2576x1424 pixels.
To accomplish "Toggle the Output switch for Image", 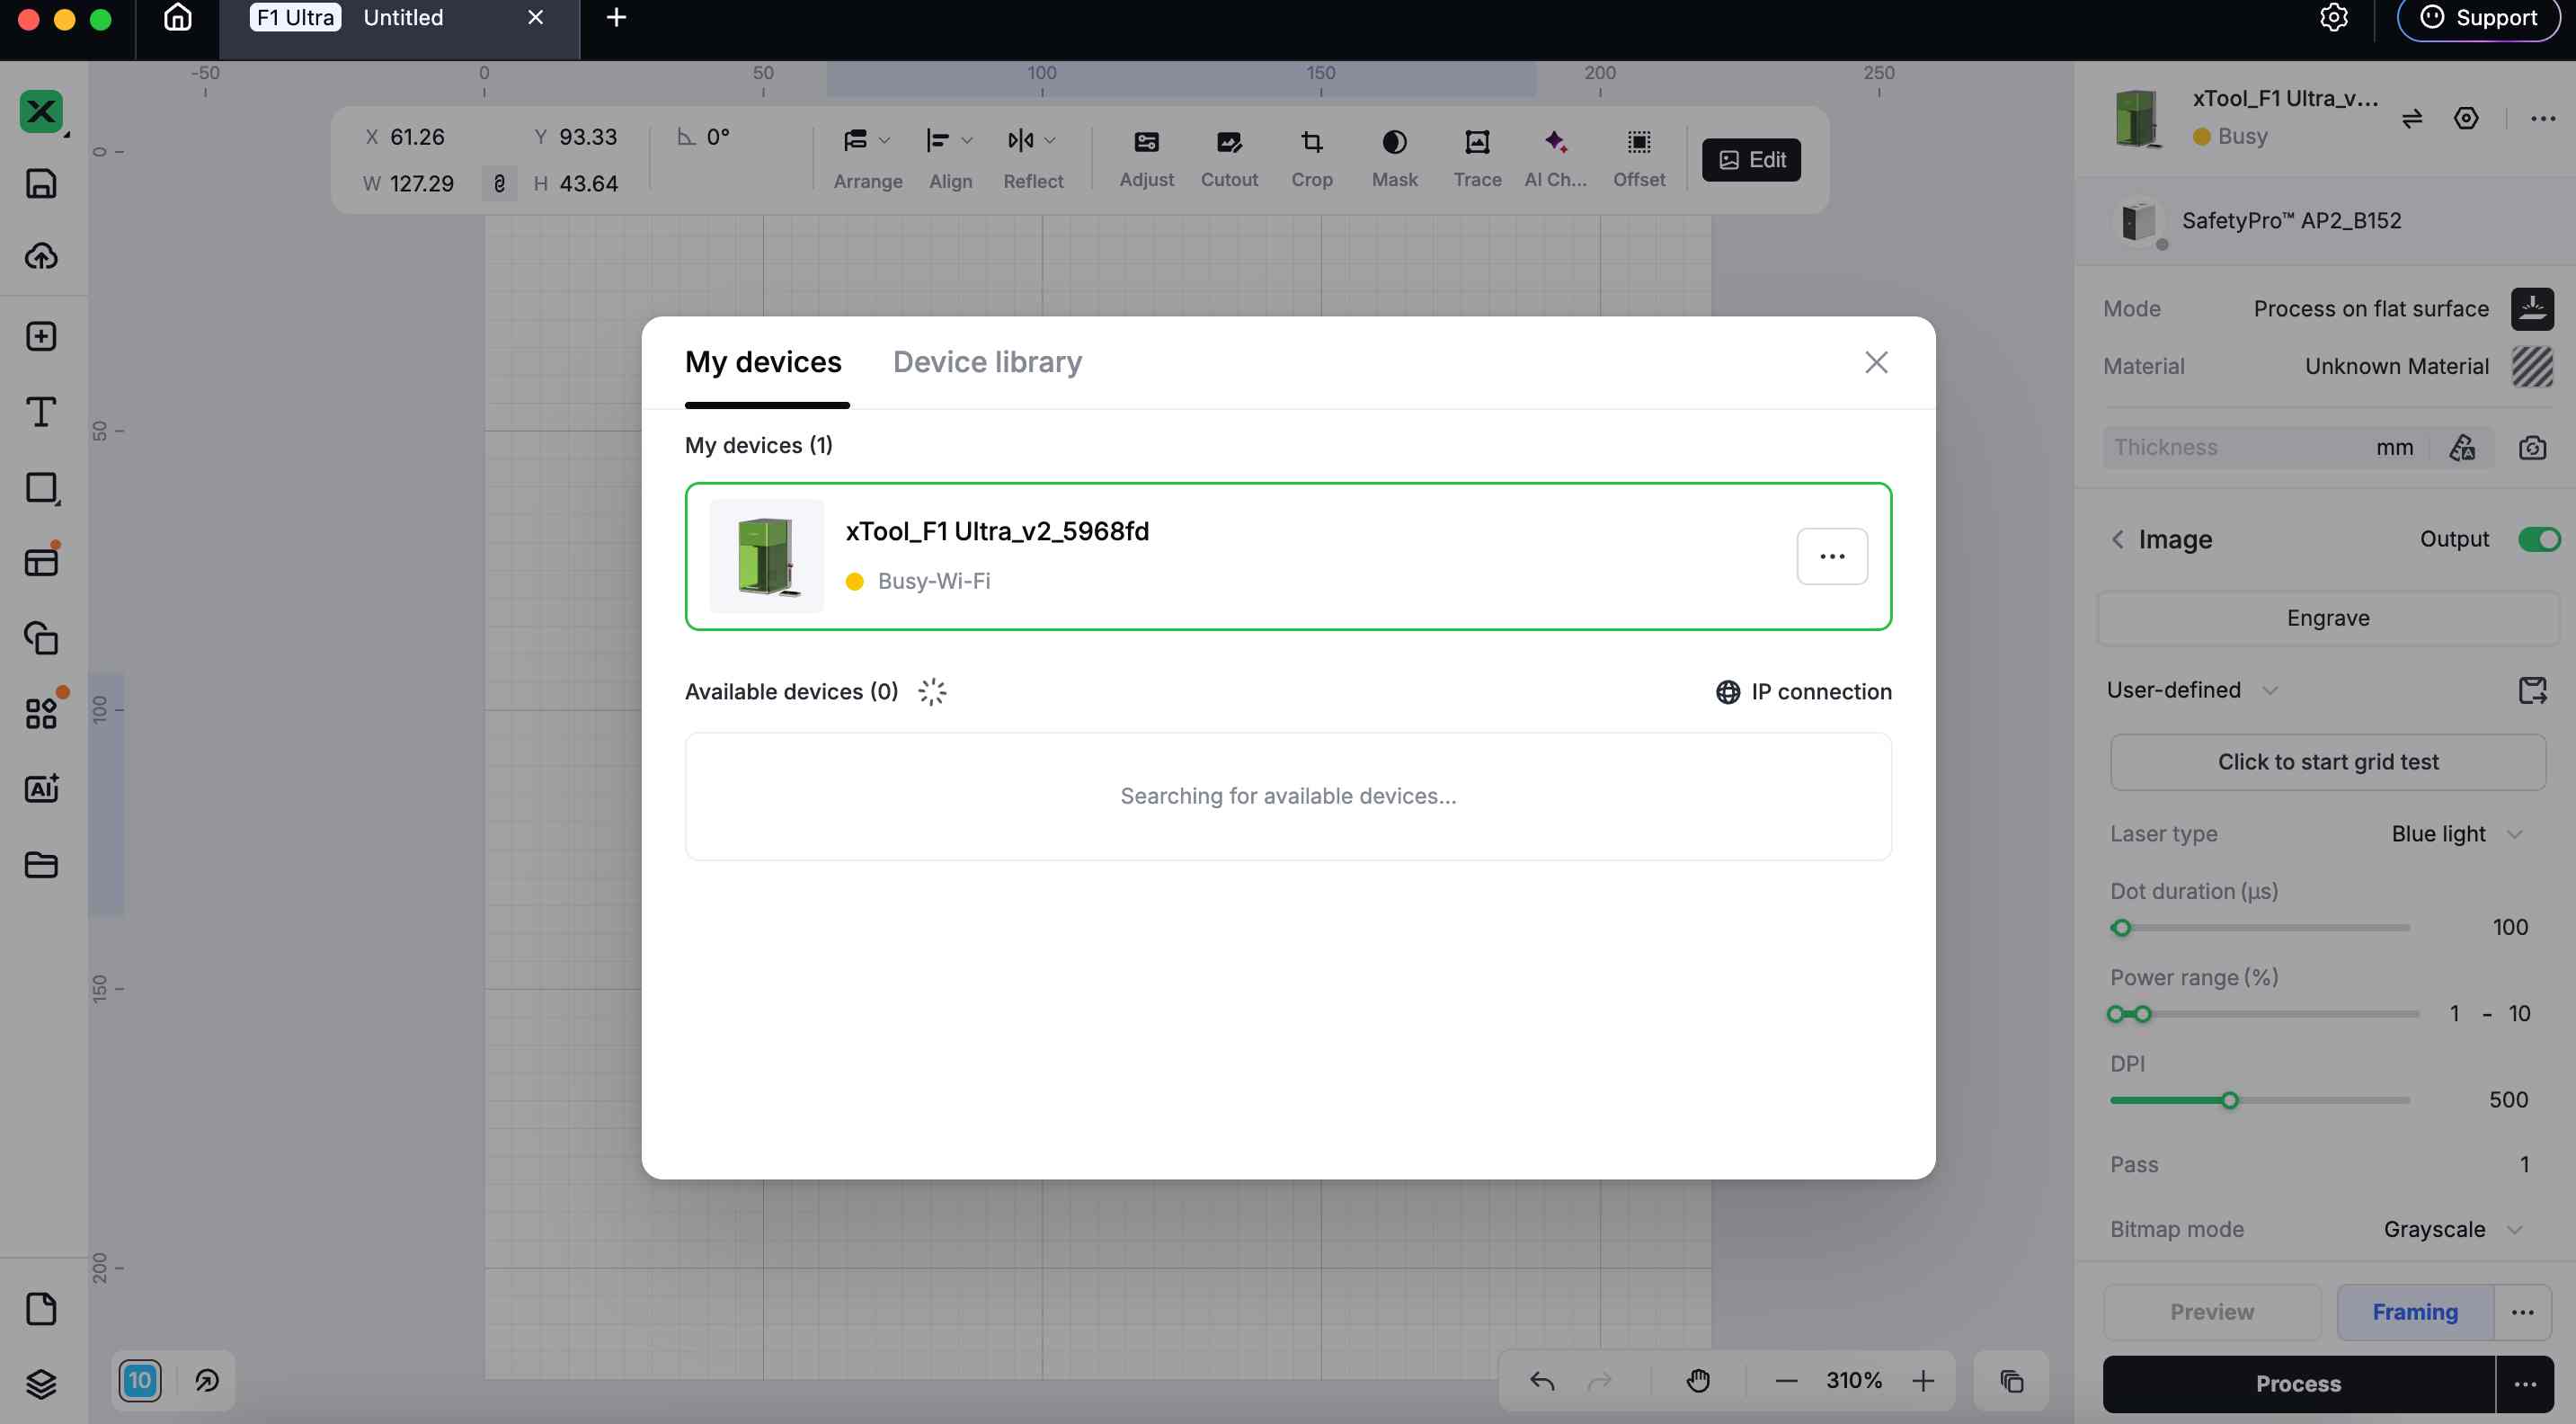I will click(x=2538, y=539).
